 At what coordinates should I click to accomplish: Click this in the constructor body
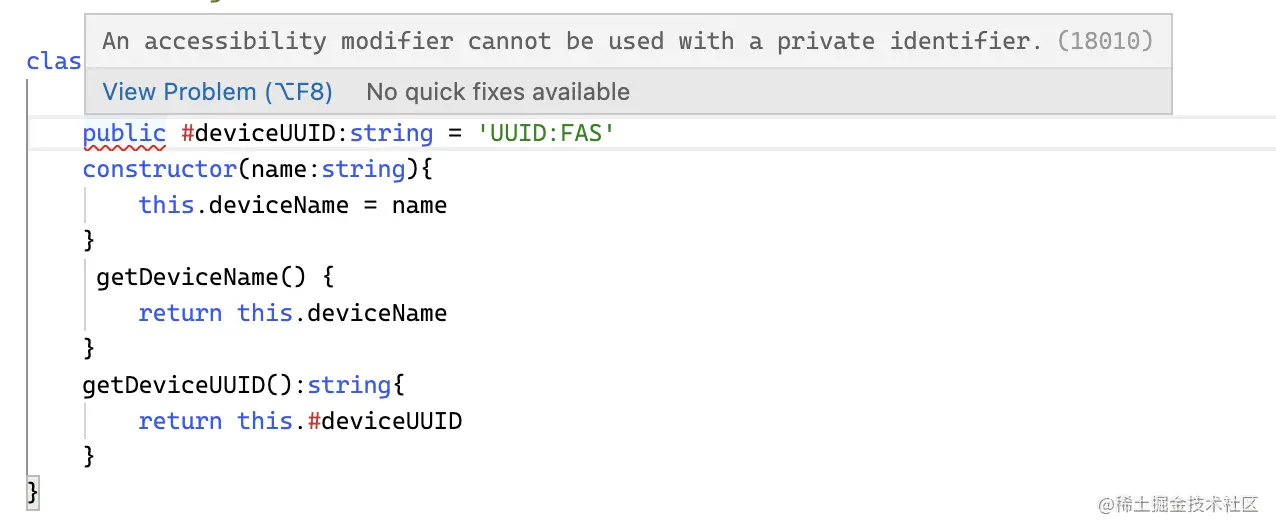pos(166,205)
